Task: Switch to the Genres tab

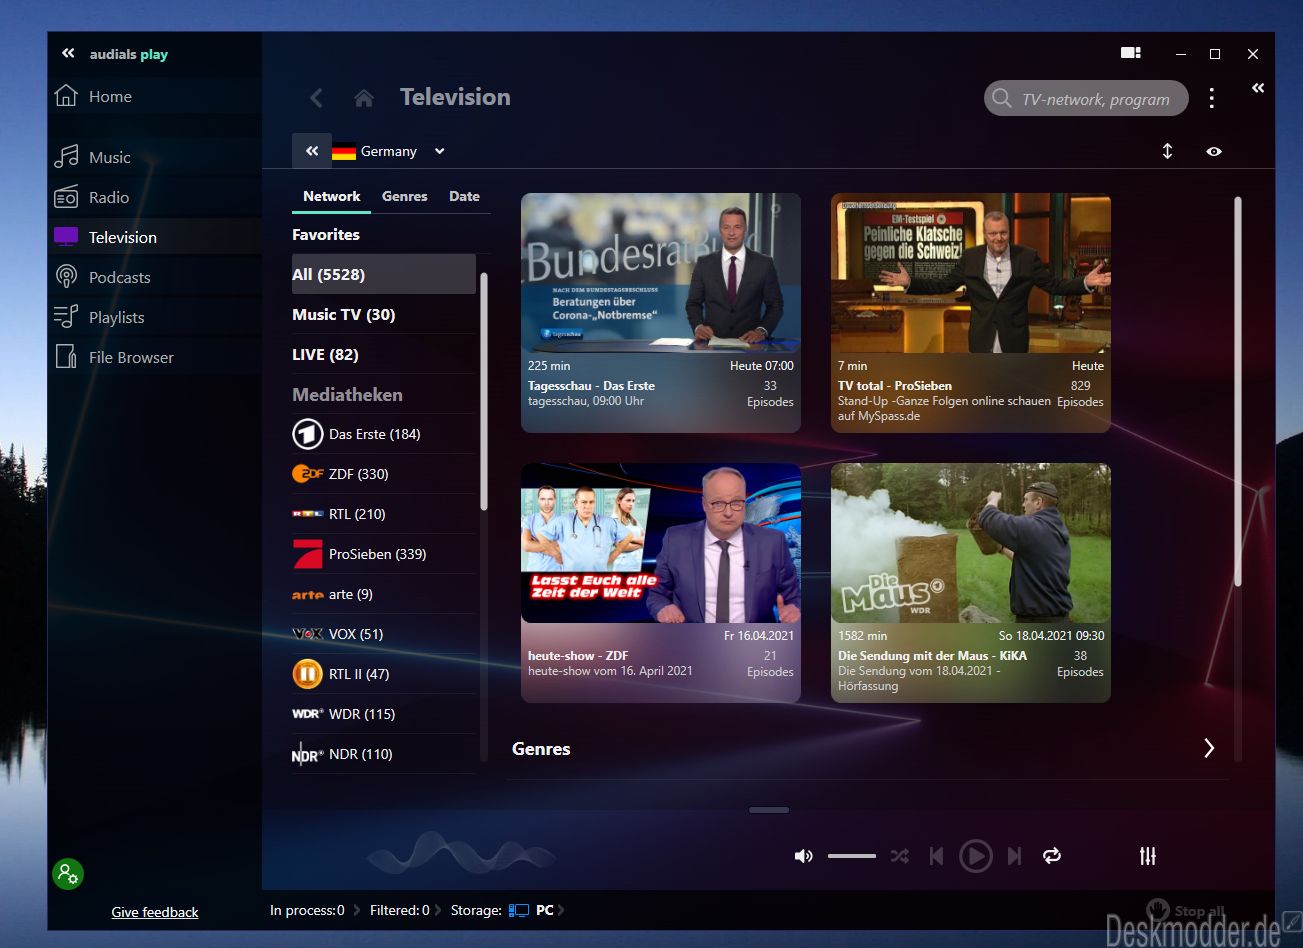Action: pyautogui.click(x=405, y=196)
